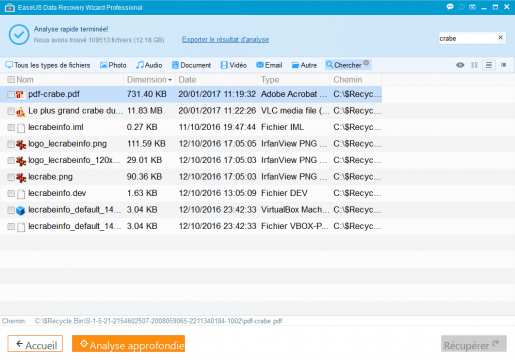The width and height of the screenshot is (515, 360).
Task: Select Tous les types de fichiers tab
Action: click(x=48, y=65)
